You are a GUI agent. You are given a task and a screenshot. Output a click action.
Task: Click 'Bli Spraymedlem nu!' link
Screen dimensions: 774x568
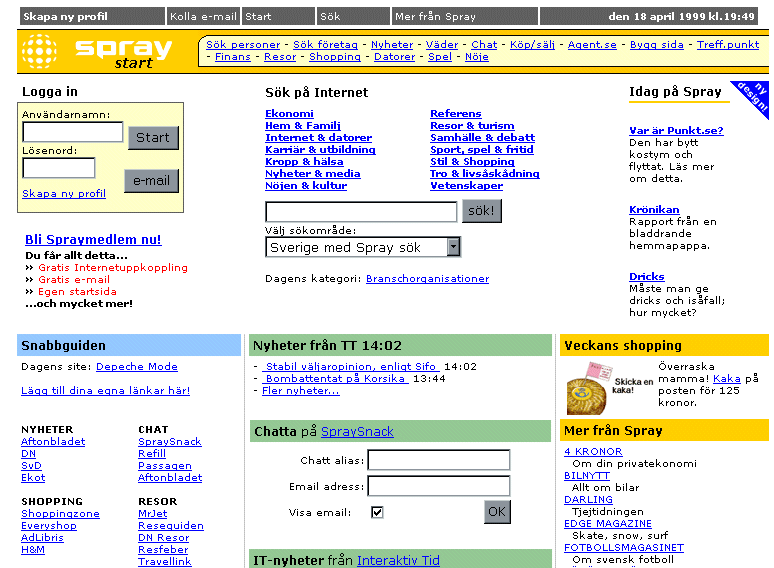coord(93,239)
